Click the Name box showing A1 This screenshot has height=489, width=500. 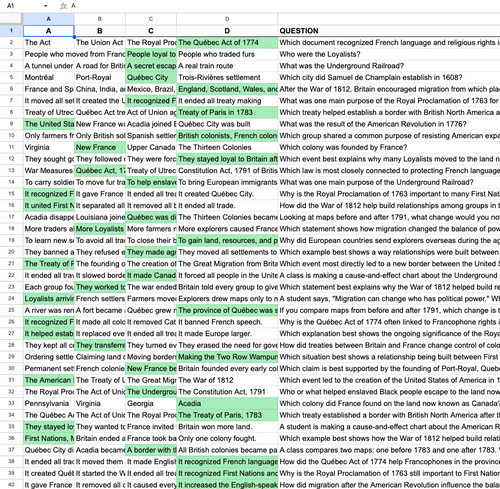(x=11, y=6)
